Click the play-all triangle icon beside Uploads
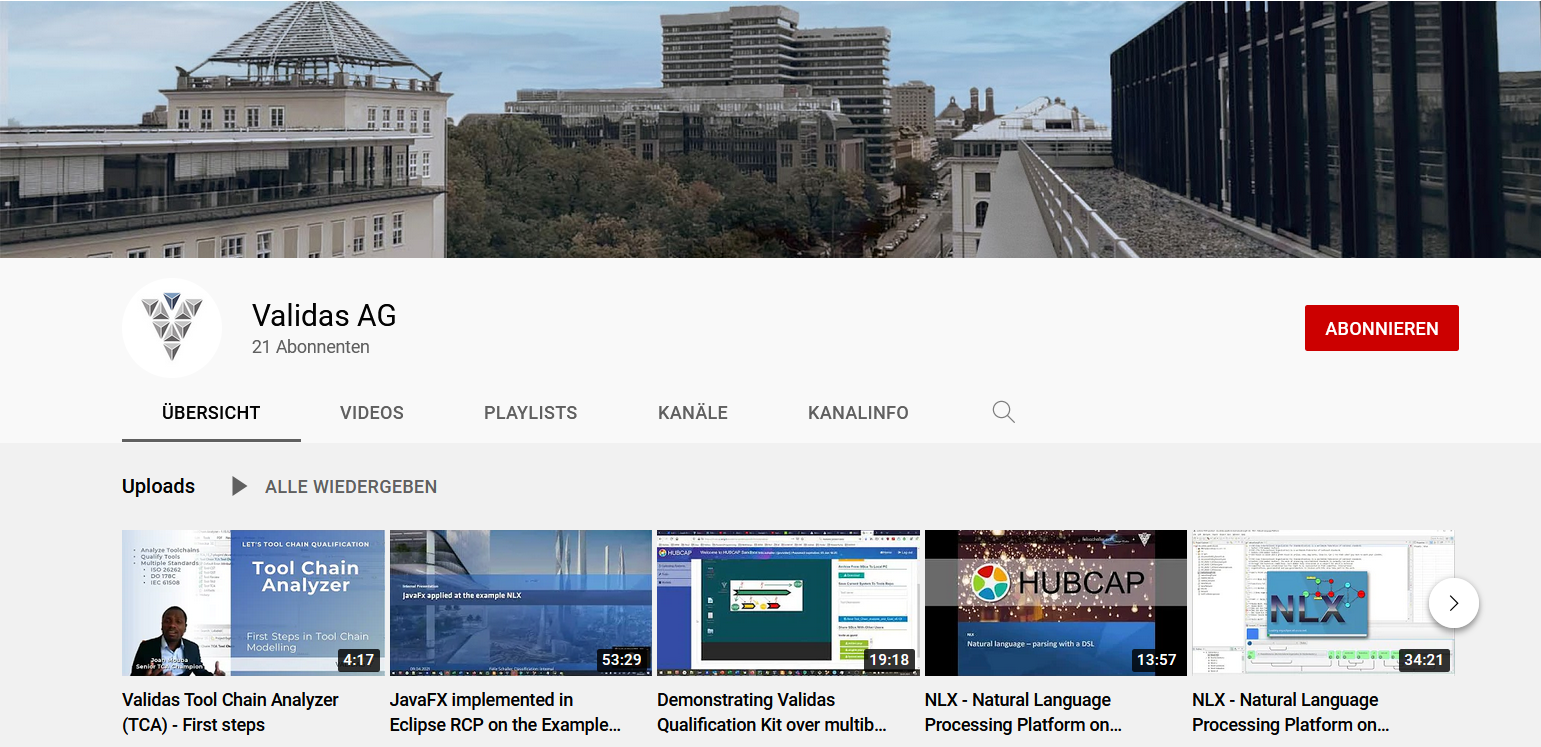1541x747 pixels. point(239,487)
